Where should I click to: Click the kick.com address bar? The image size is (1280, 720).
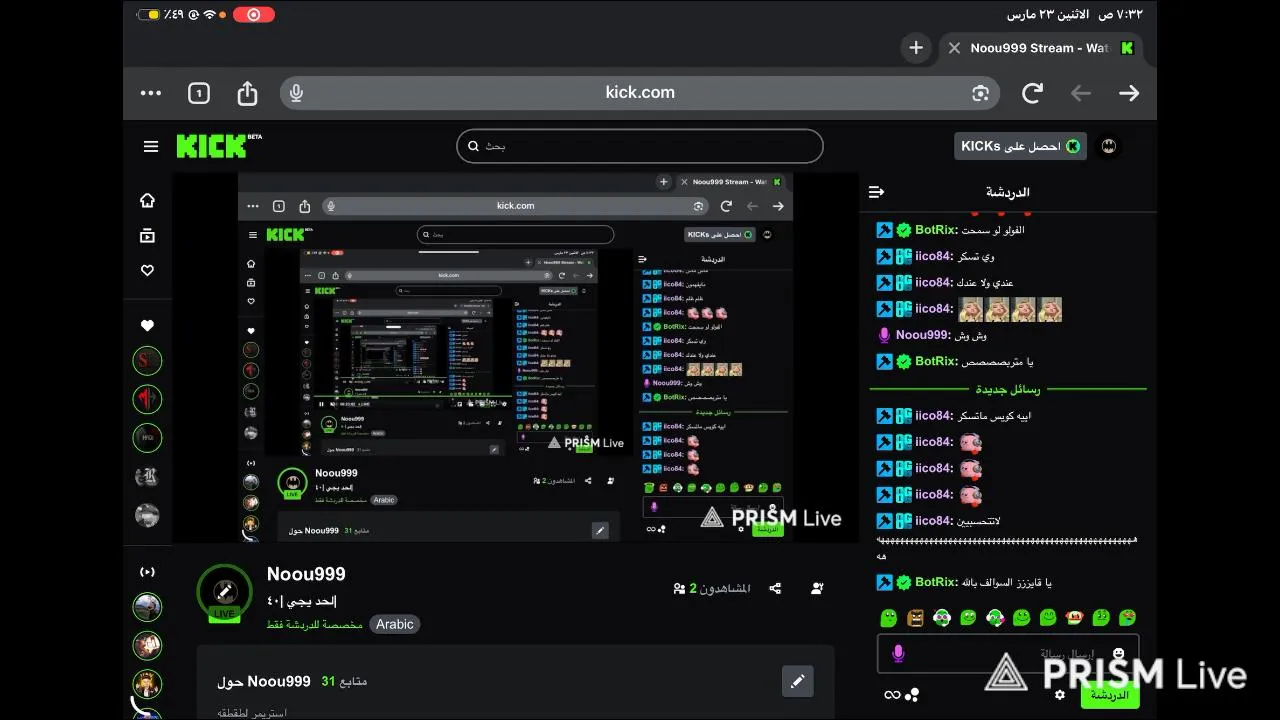click(640, 92)
